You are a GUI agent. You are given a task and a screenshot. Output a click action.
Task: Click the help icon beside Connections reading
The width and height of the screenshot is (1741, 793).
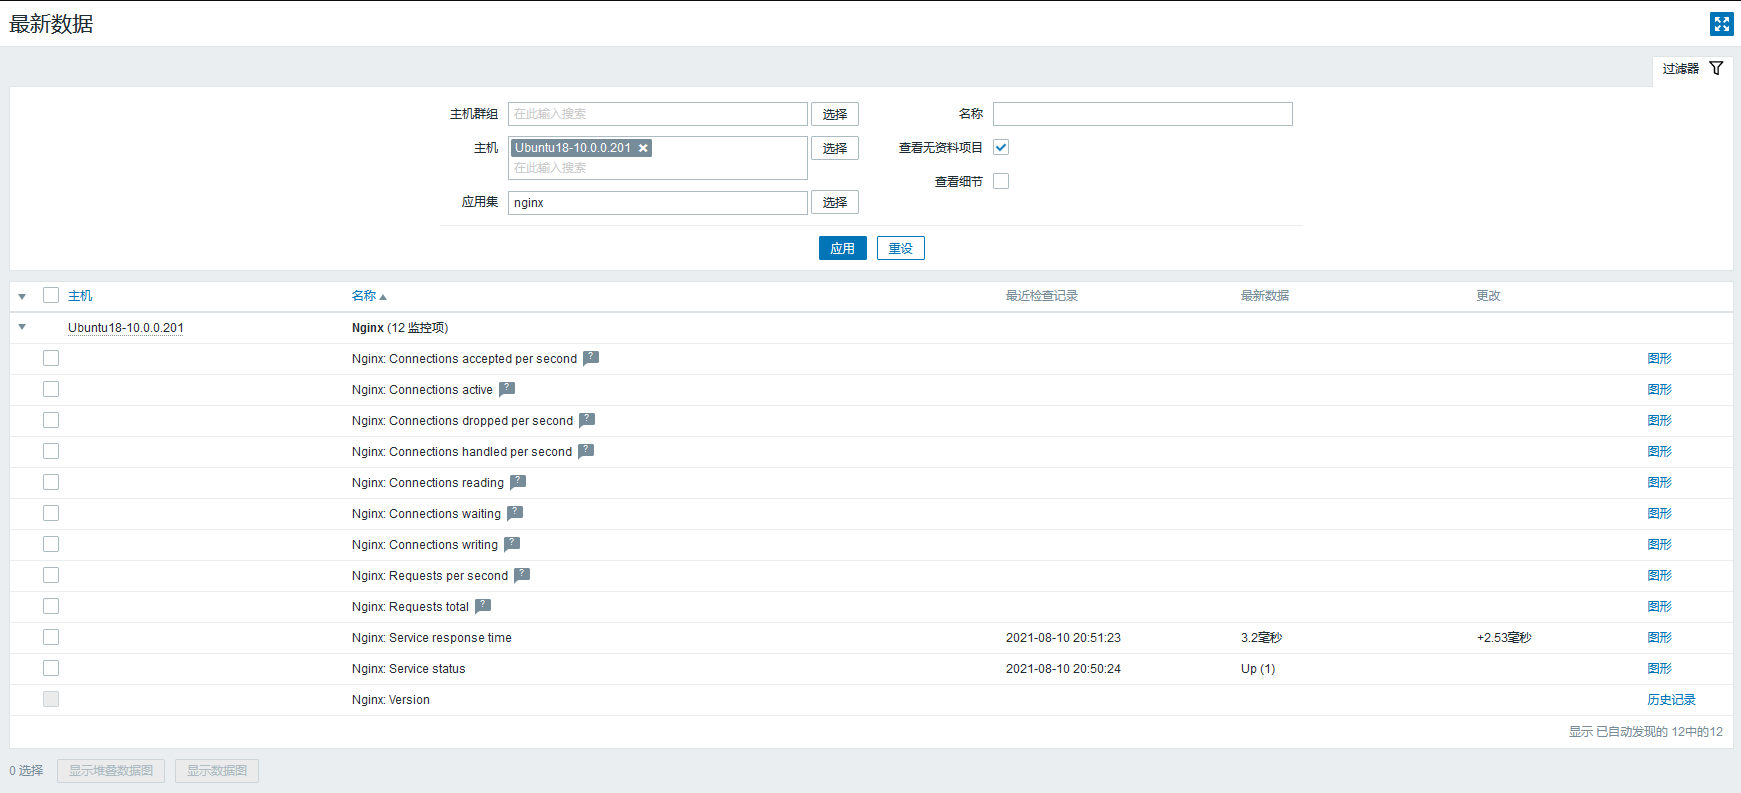click(518, 482)
